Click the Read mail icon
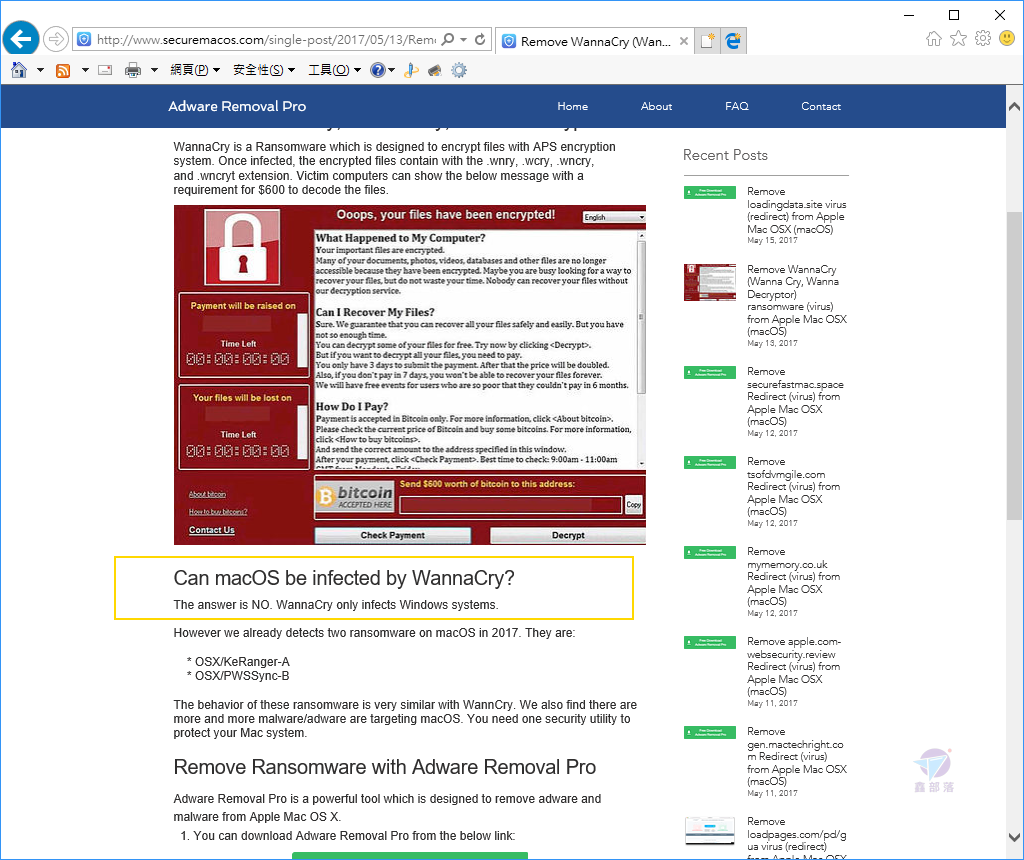This screenshot has width=1024, height=860. click(105, 70)
